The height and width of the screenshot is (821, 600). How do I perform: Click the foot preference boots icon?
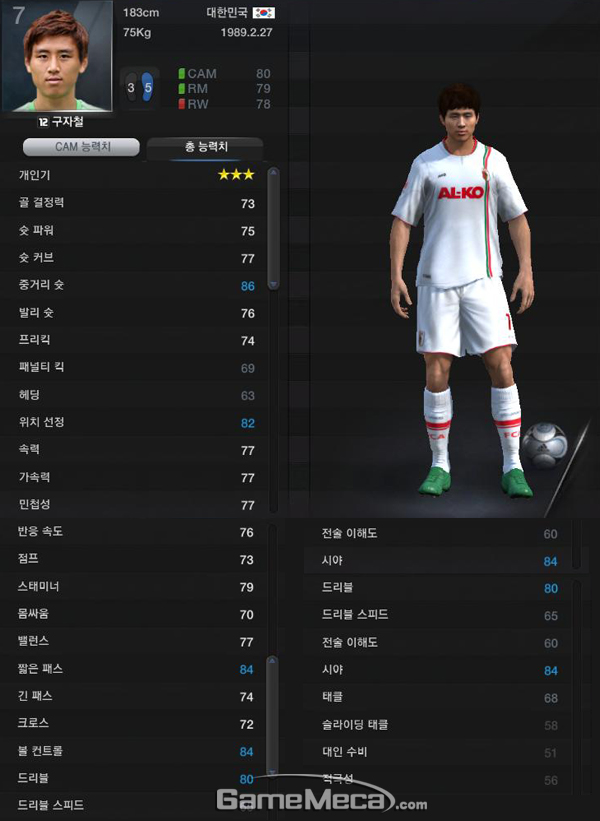click(139, 88)
